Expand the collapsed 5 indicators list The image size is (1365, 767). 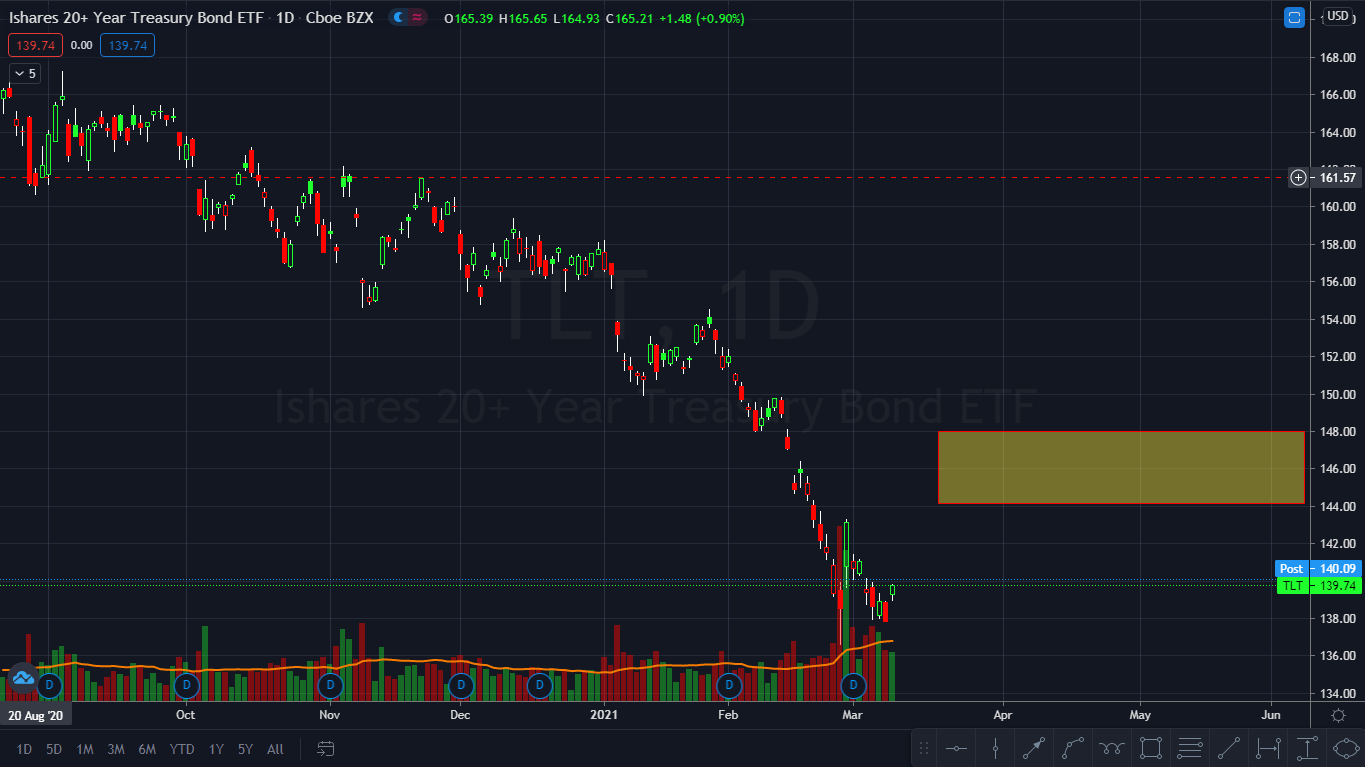pos(24,73)
